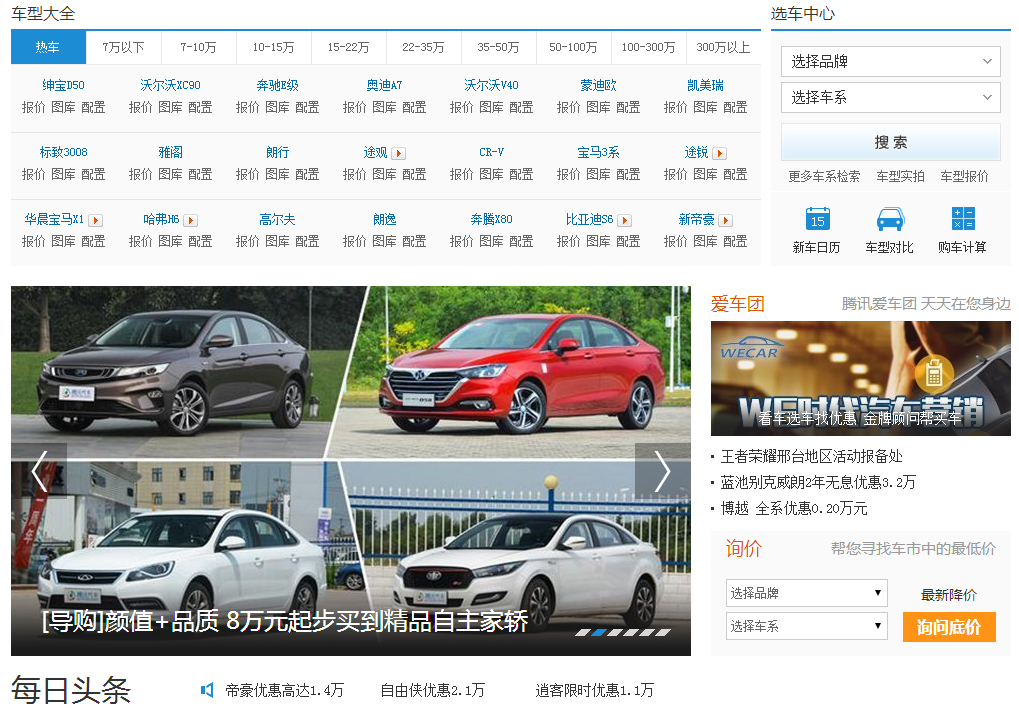The image size is (1019, 710).
Task: Switch to the 7-10万 price tab
Action: (x=198, y=47)
